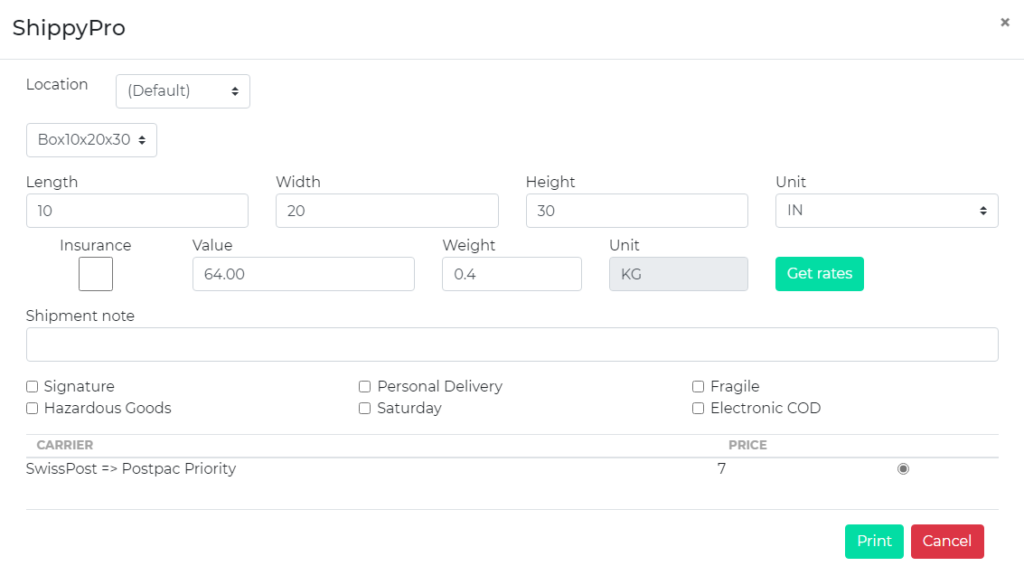Screen dimensions: 1024x585
Task: Enable the Insurance checkbox
Action: pyautogui.click(x=95, y=273)
